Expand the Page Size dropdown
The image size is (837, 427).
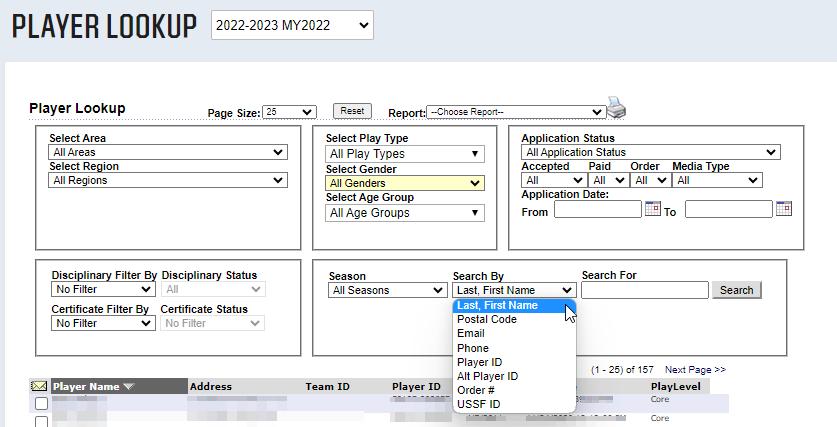tap(289, 112)
